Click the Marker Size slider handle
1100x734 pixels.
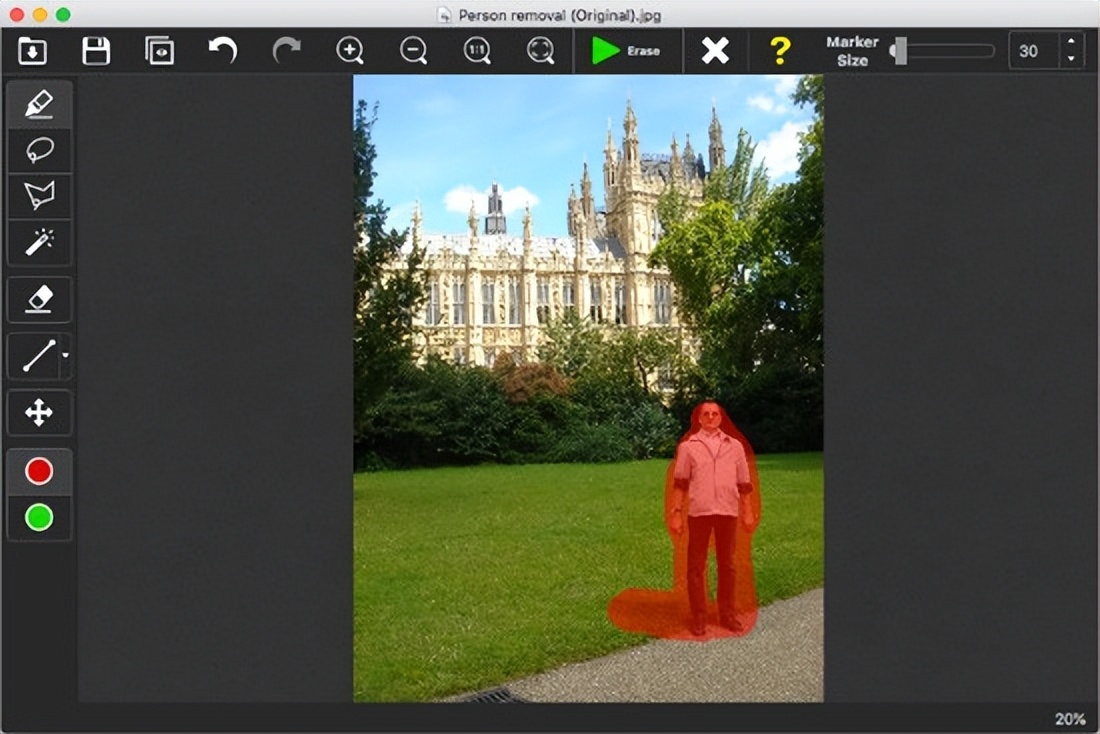(900, 51)
